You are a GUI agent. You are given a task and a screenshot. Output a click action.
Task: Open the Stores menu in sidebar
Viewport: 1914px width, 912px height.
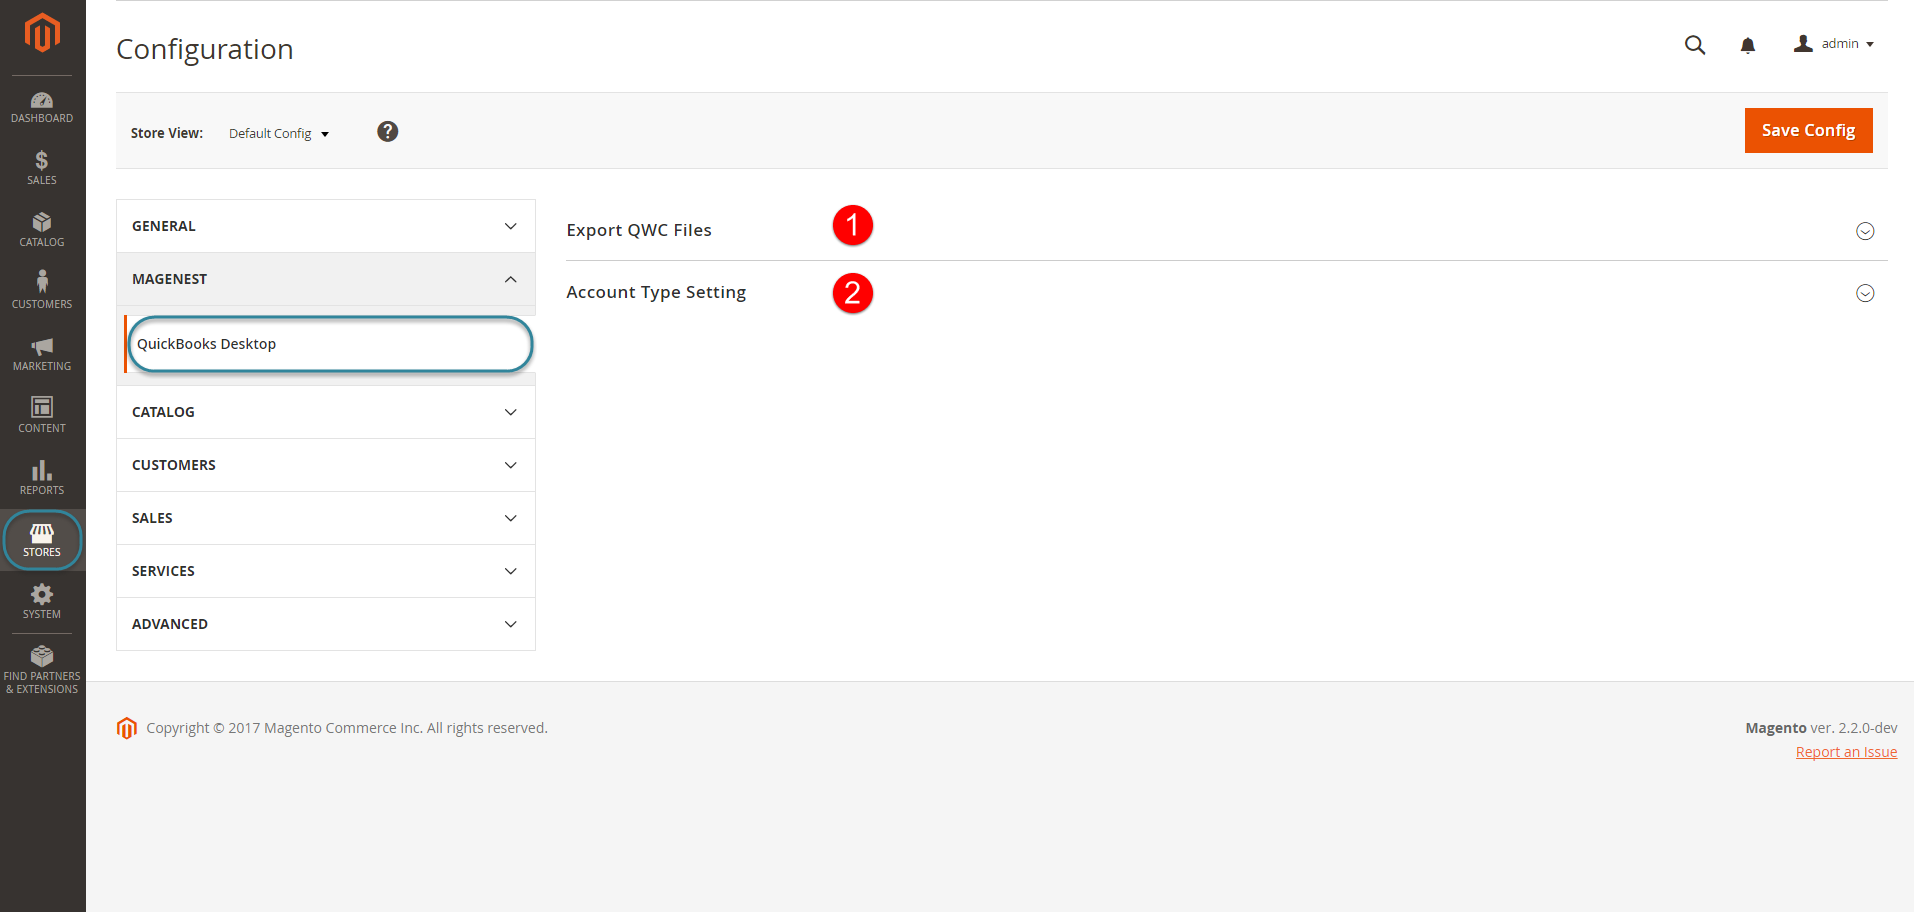(x=42, y=540)
